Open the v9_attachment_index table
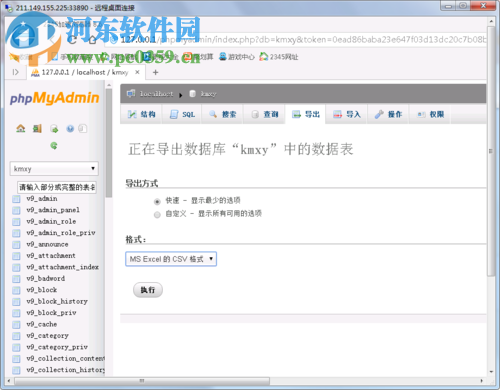This screenshot has width=500, height=390. tap(63, 267)
